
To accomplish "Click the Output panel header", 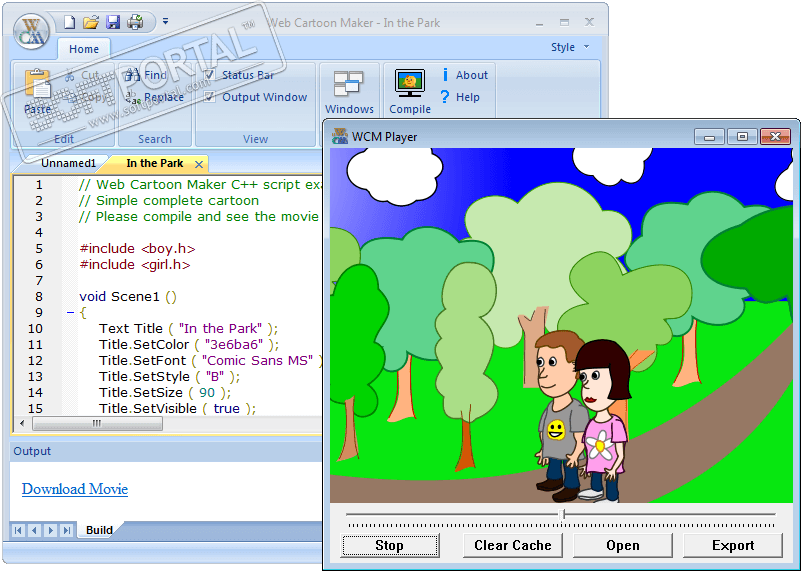I will 165,451.
